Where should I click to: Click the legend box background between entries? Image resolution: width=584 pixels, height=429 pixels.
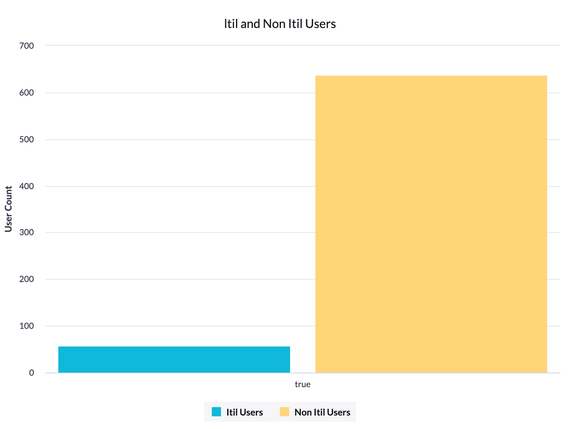tap(272, 412)
